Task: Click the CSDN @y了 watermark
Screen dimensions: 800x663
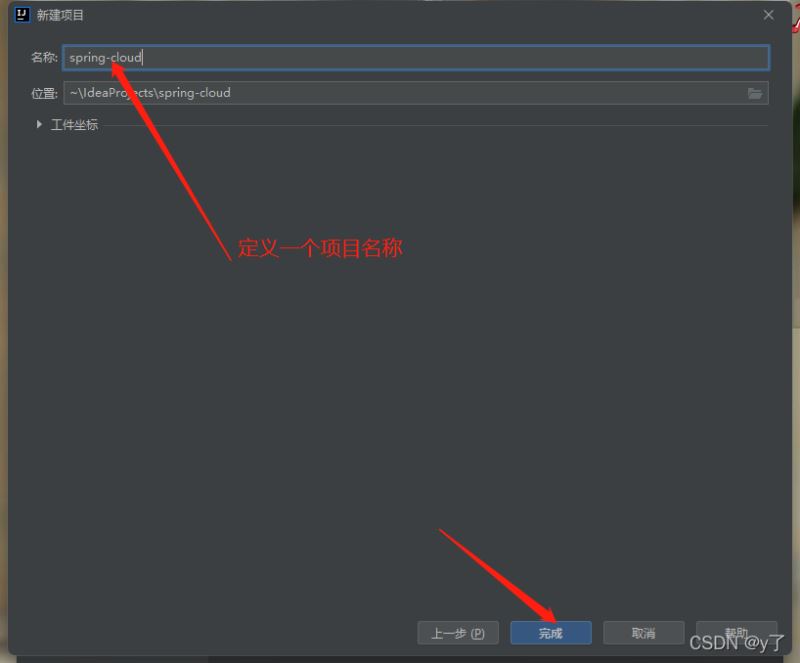Action: pos(737,642)
